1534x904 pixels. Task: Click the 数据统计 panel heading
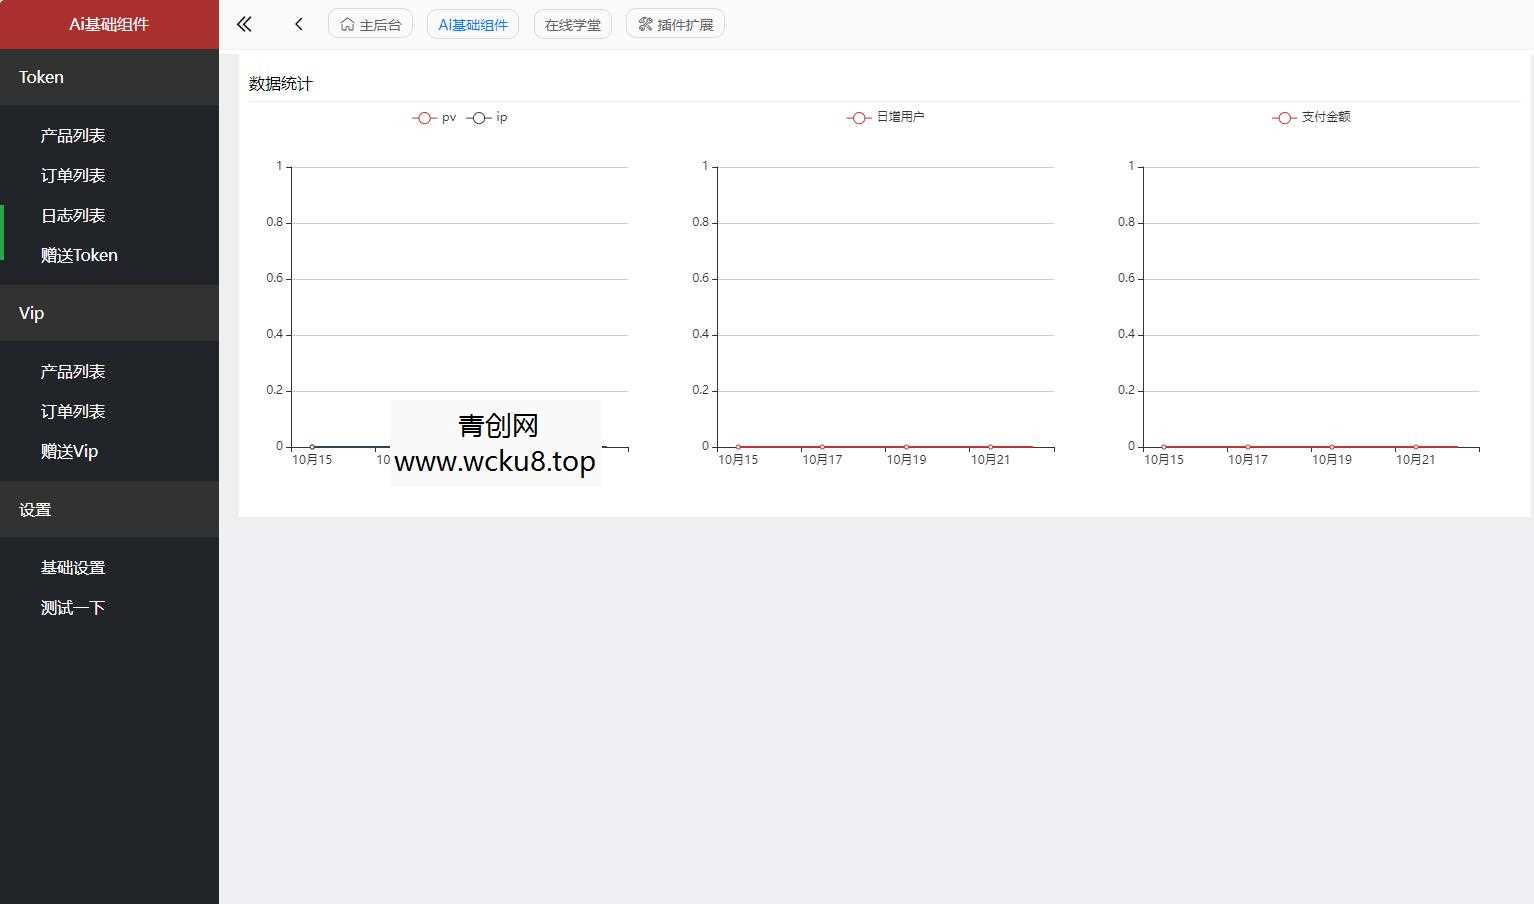point(282,83)
